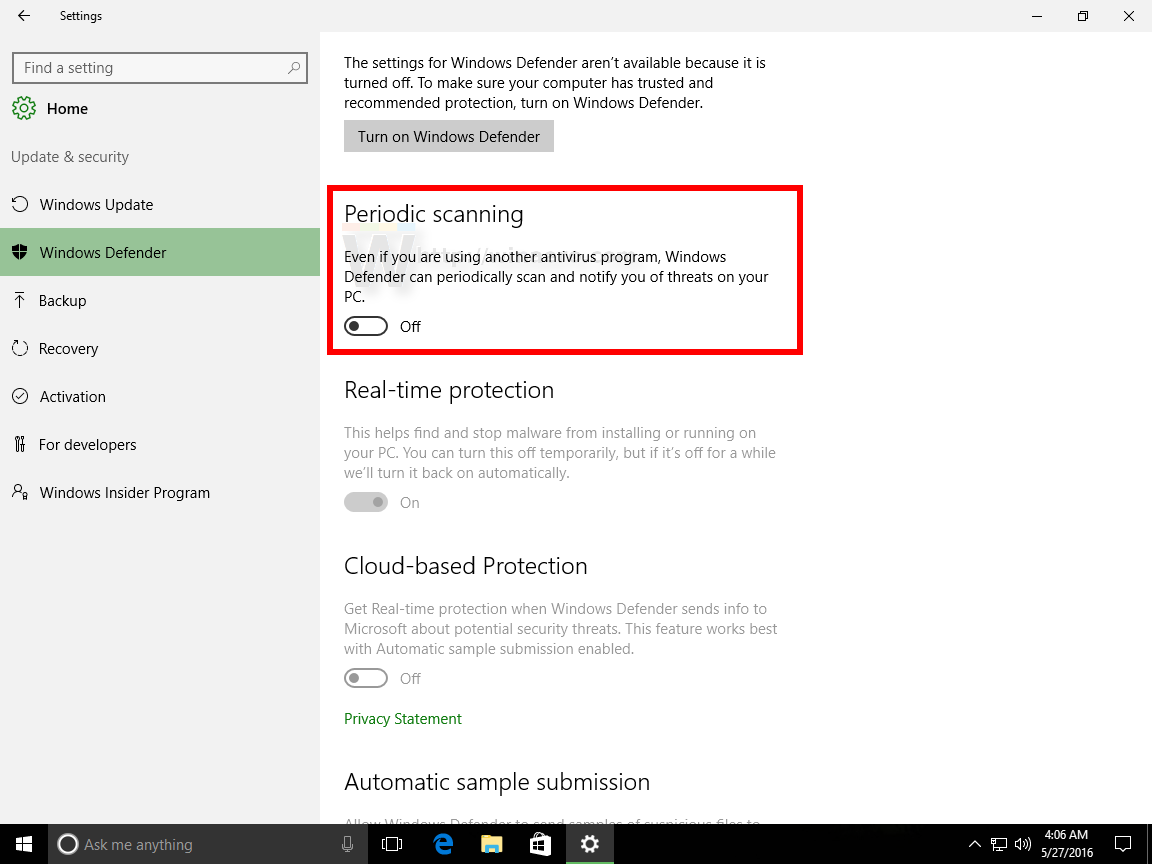Select Windows Update in the sidebar
The height and width of the screenshot is (864, 1152).
(x=96, y=204)
